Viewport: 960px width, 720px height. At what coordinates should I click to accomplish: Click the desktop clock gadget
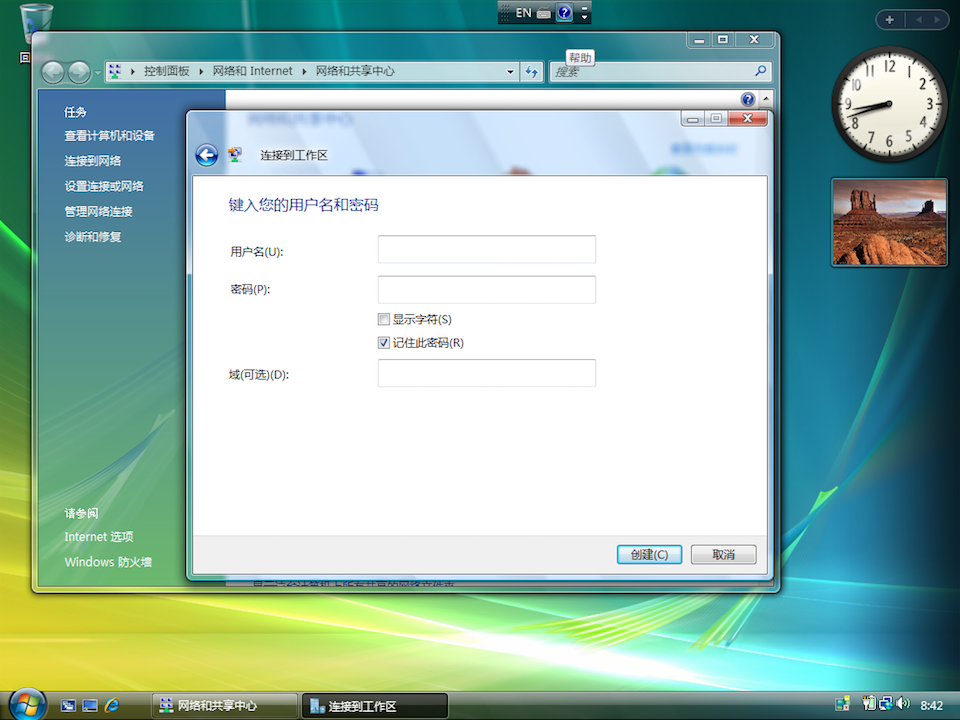coord(889,104)
